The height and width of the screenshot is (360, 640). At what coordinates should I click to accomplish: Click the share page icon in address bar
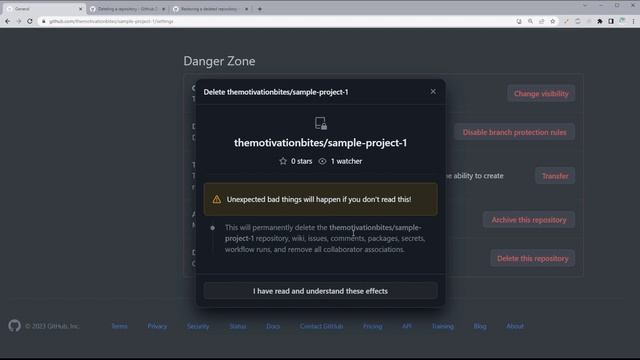[x=541, y=21]
